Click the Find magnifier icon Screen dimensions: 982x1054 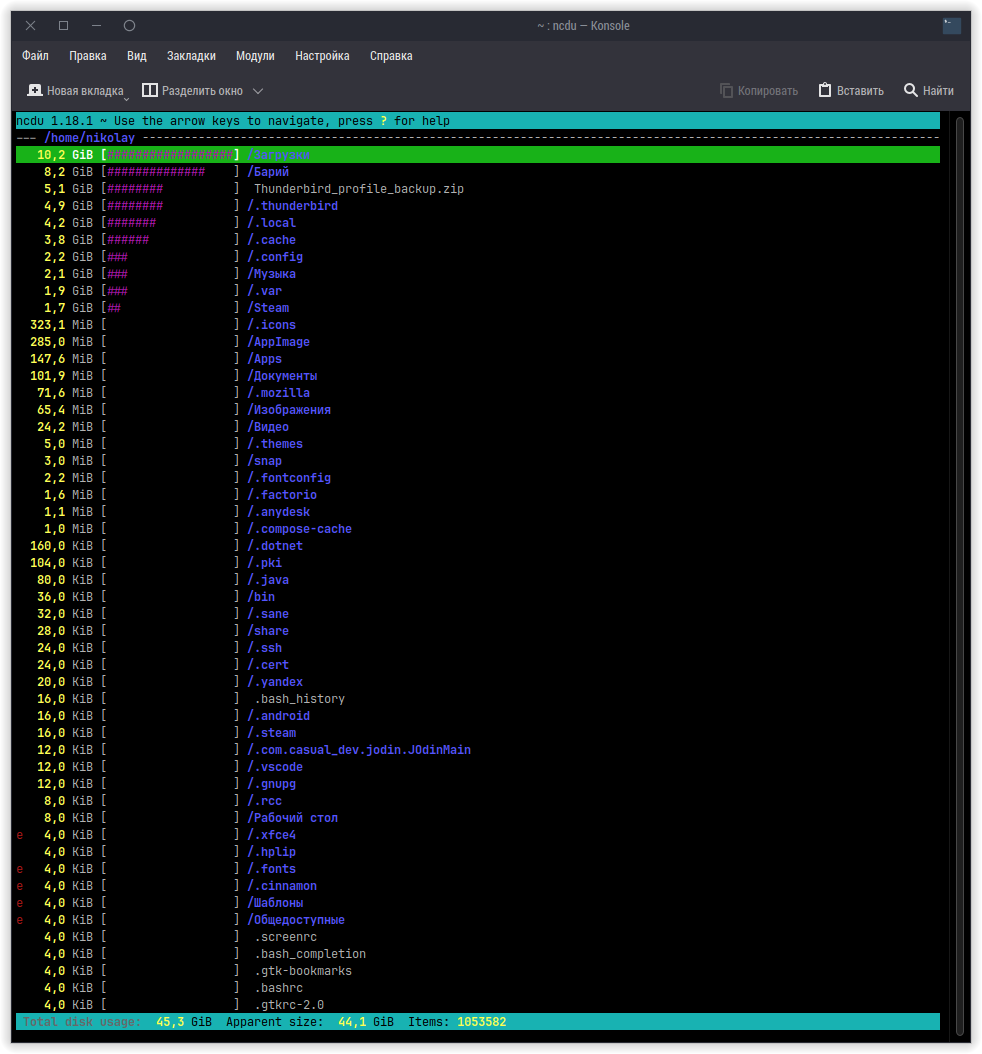(x=911, y=90)
